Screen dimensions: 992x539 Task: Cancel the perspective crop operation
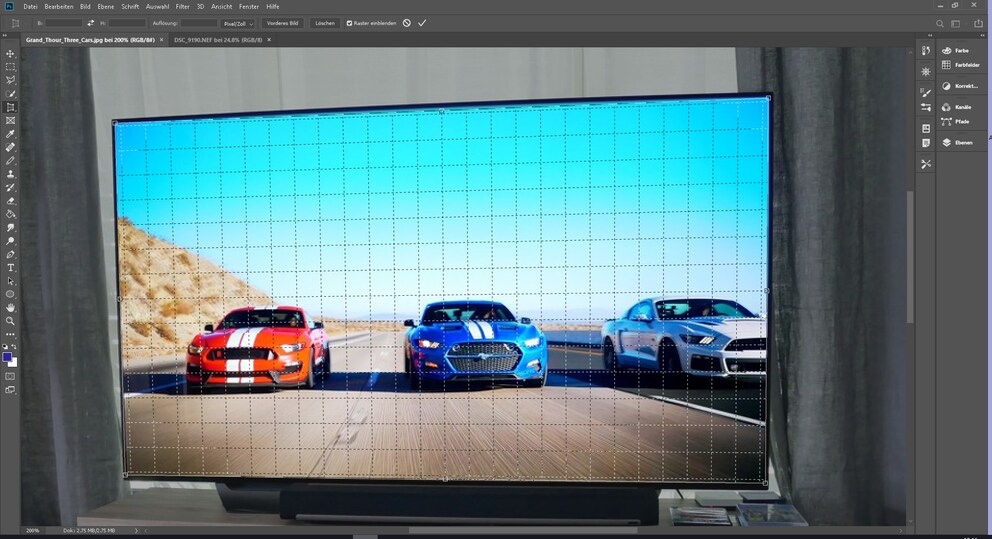point(407,23)
